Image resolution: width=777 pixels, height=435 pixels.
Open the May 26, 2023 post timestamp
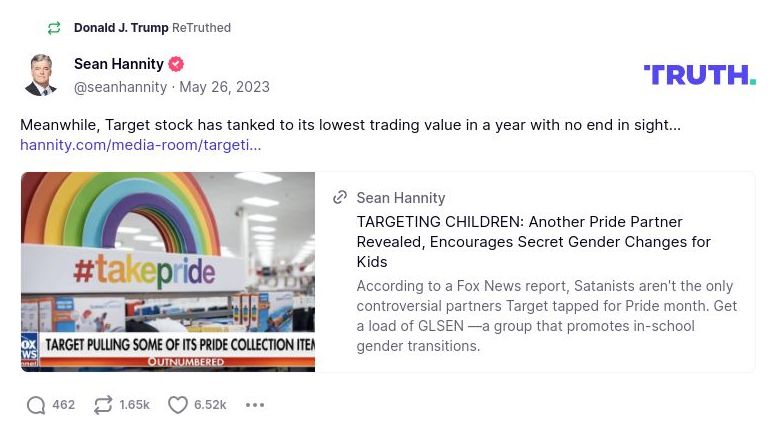(224, 87)
